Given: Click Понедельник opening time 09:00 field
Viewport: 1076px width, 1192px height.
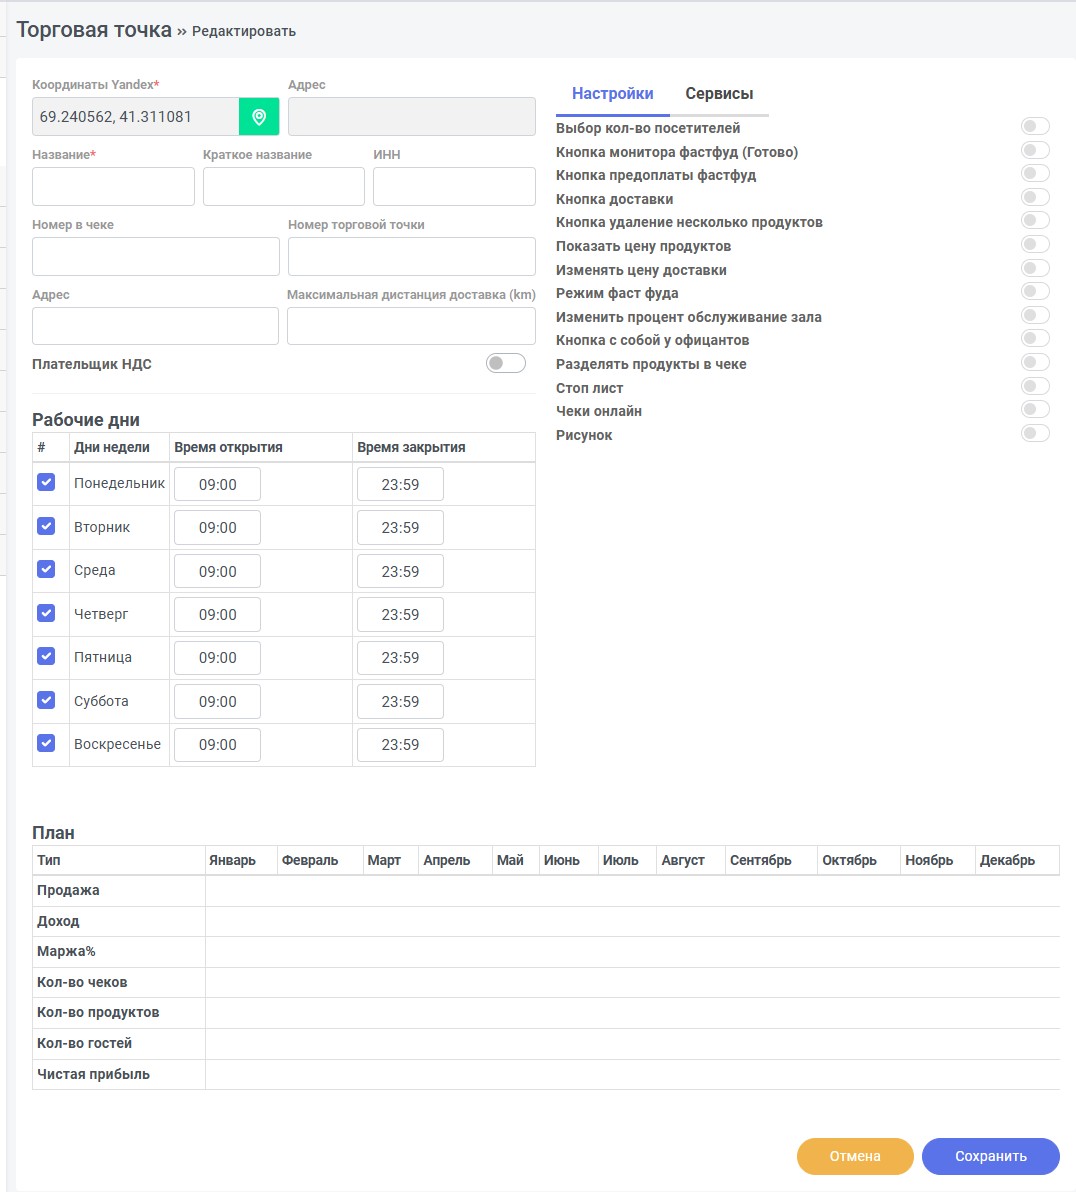Looking at the screenshot, I should 217,484.
